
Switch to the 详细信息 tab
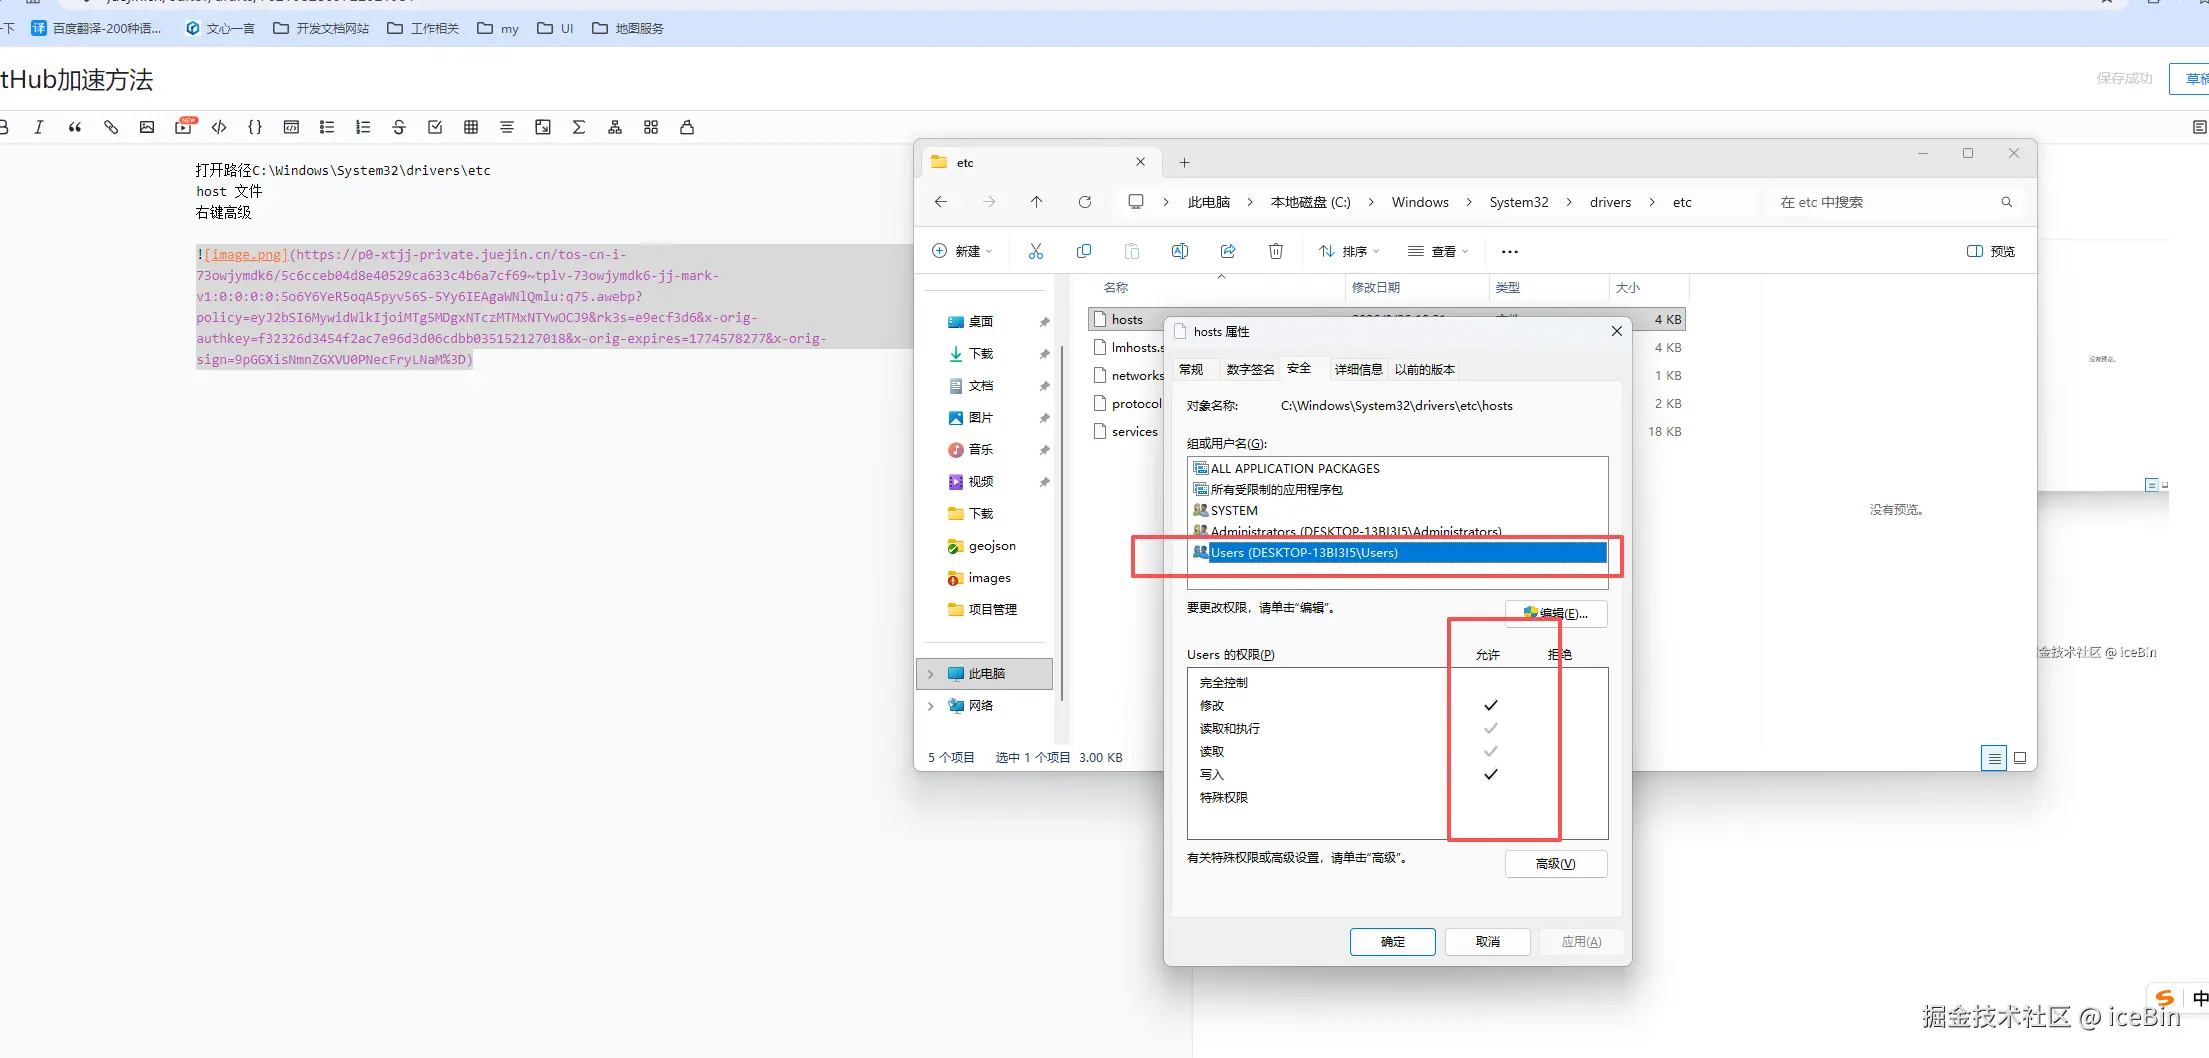[x=1358, y=370]
